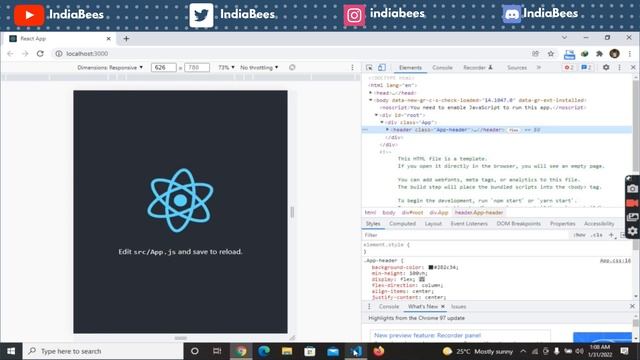Image resolution: width=640 pixels, height=360 pixels.
Task: Open DevTools settings gear
Action: 606,67
